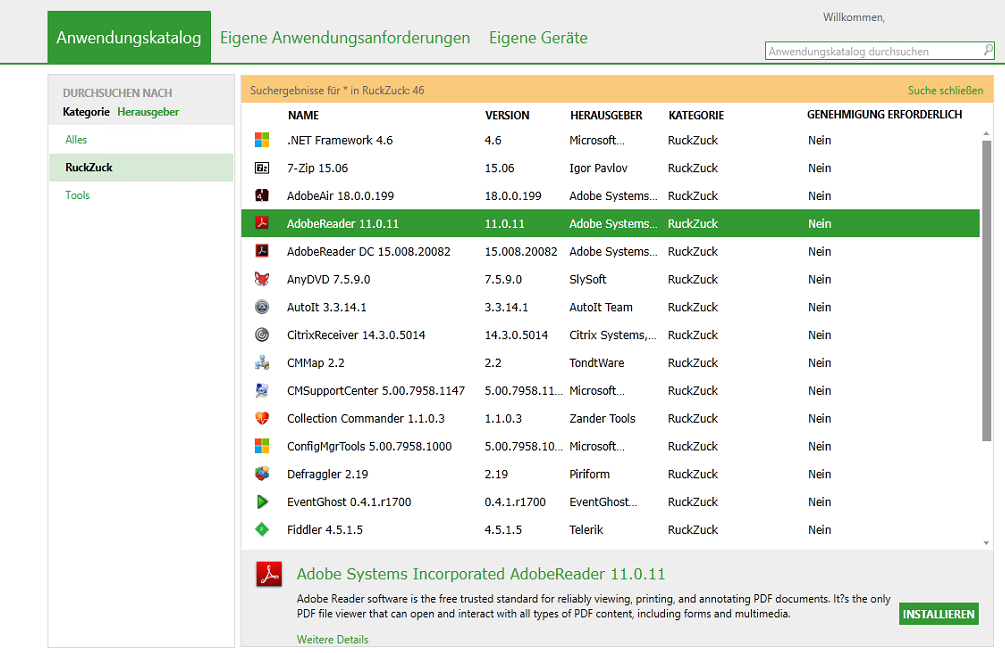
Task: Sort by GENEHMIGUNG ERFORDERLICH column header
Action: click(x=885, y=115)
